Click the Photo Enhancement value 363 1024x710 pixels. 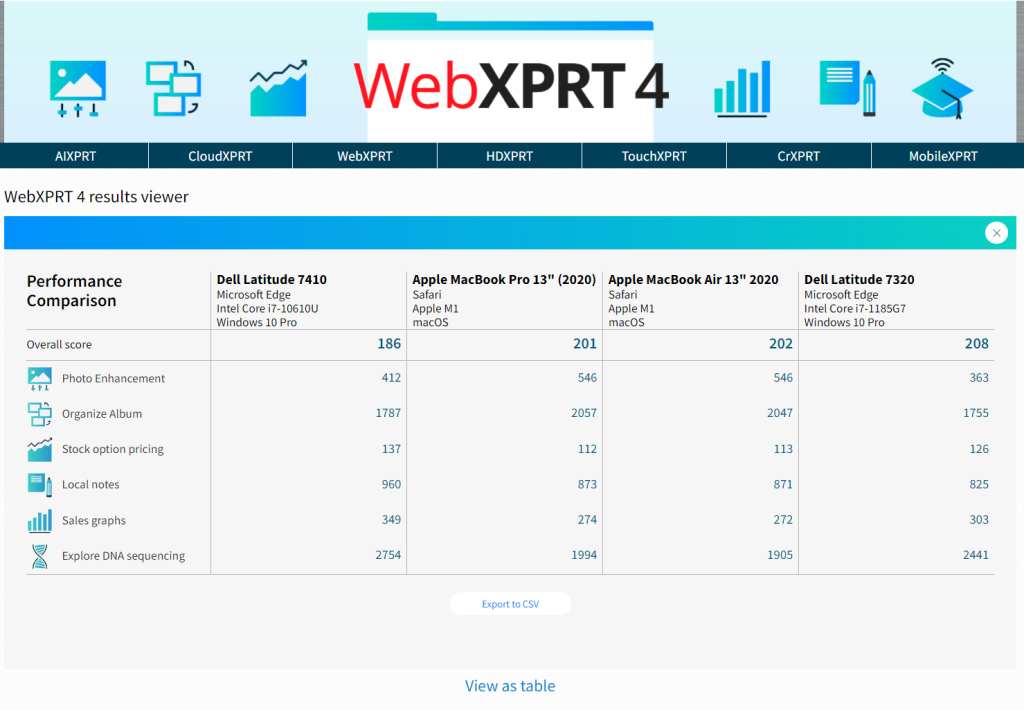pos(979,378)
